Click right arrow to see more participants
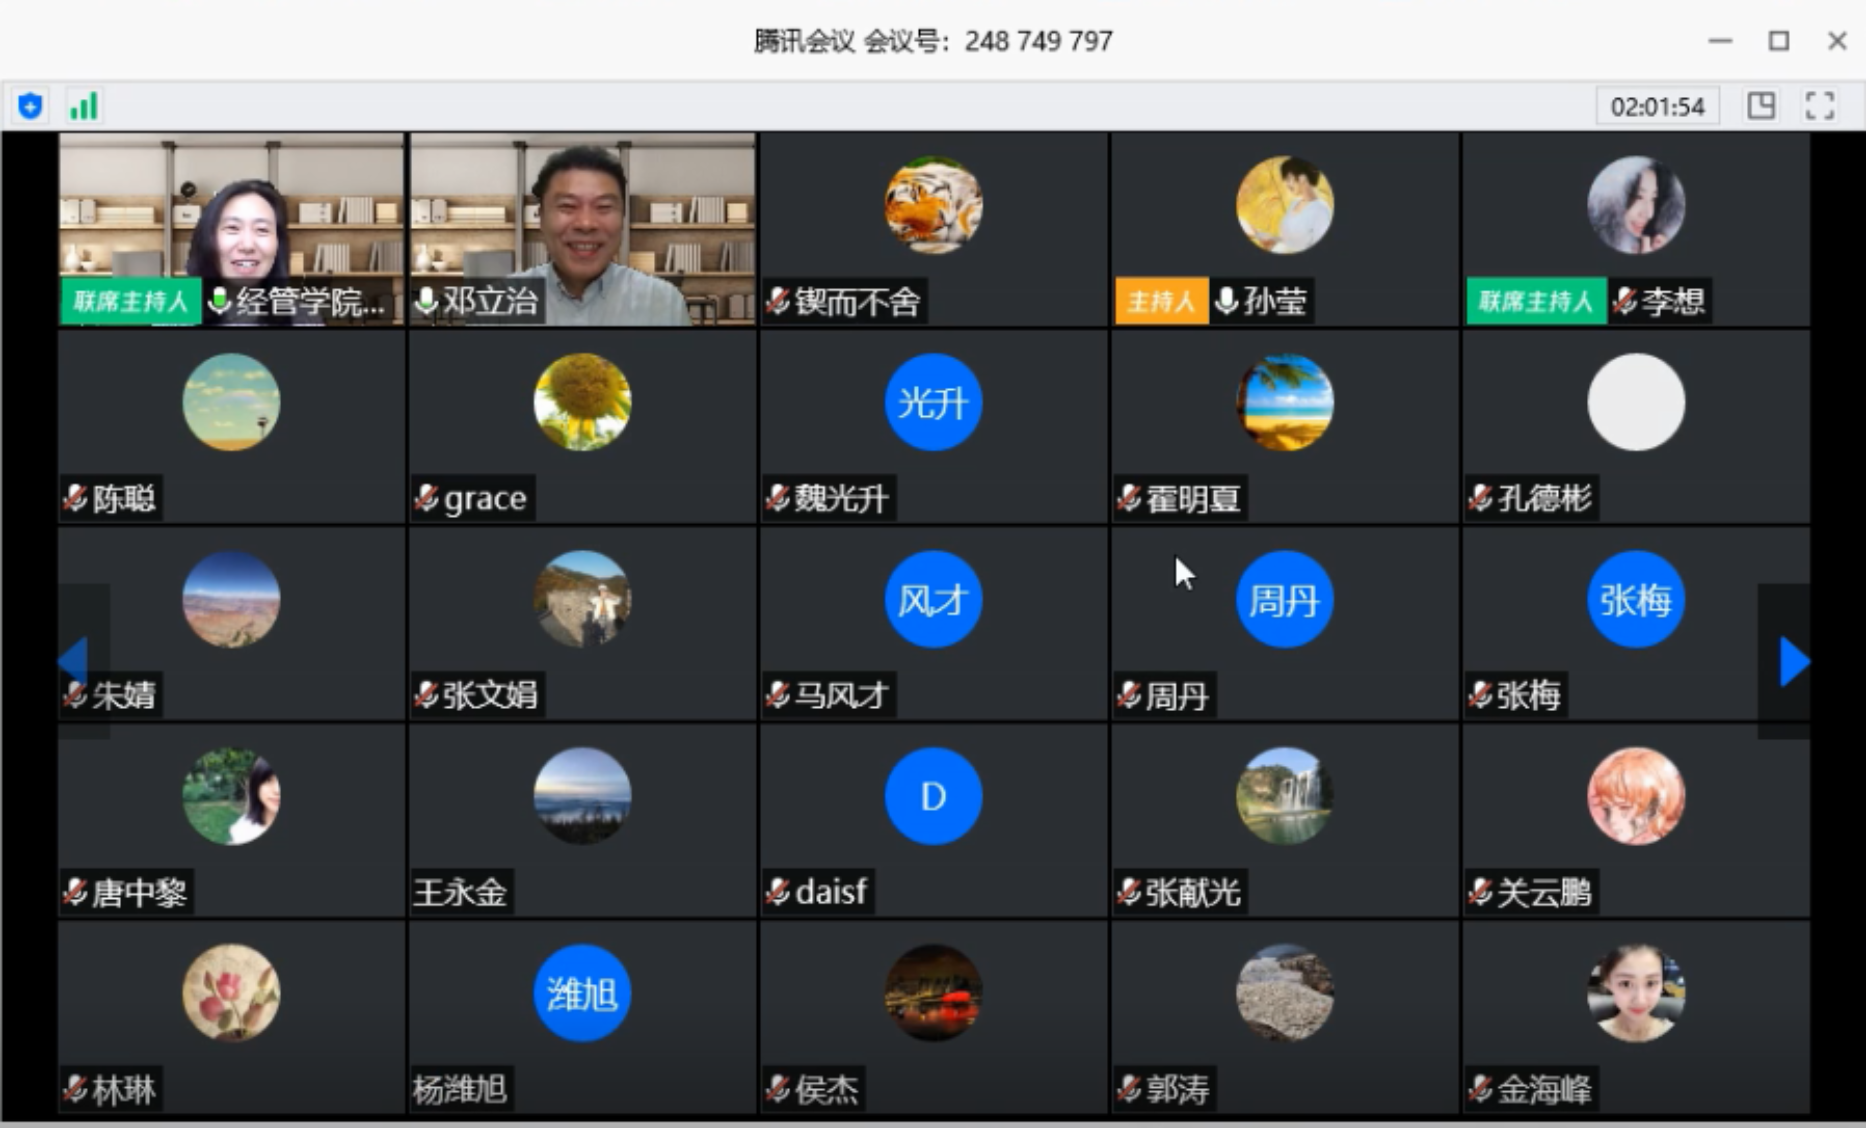Image resolution: width=1866 pixels, height=1129 pixels. tap(1793, 660)
